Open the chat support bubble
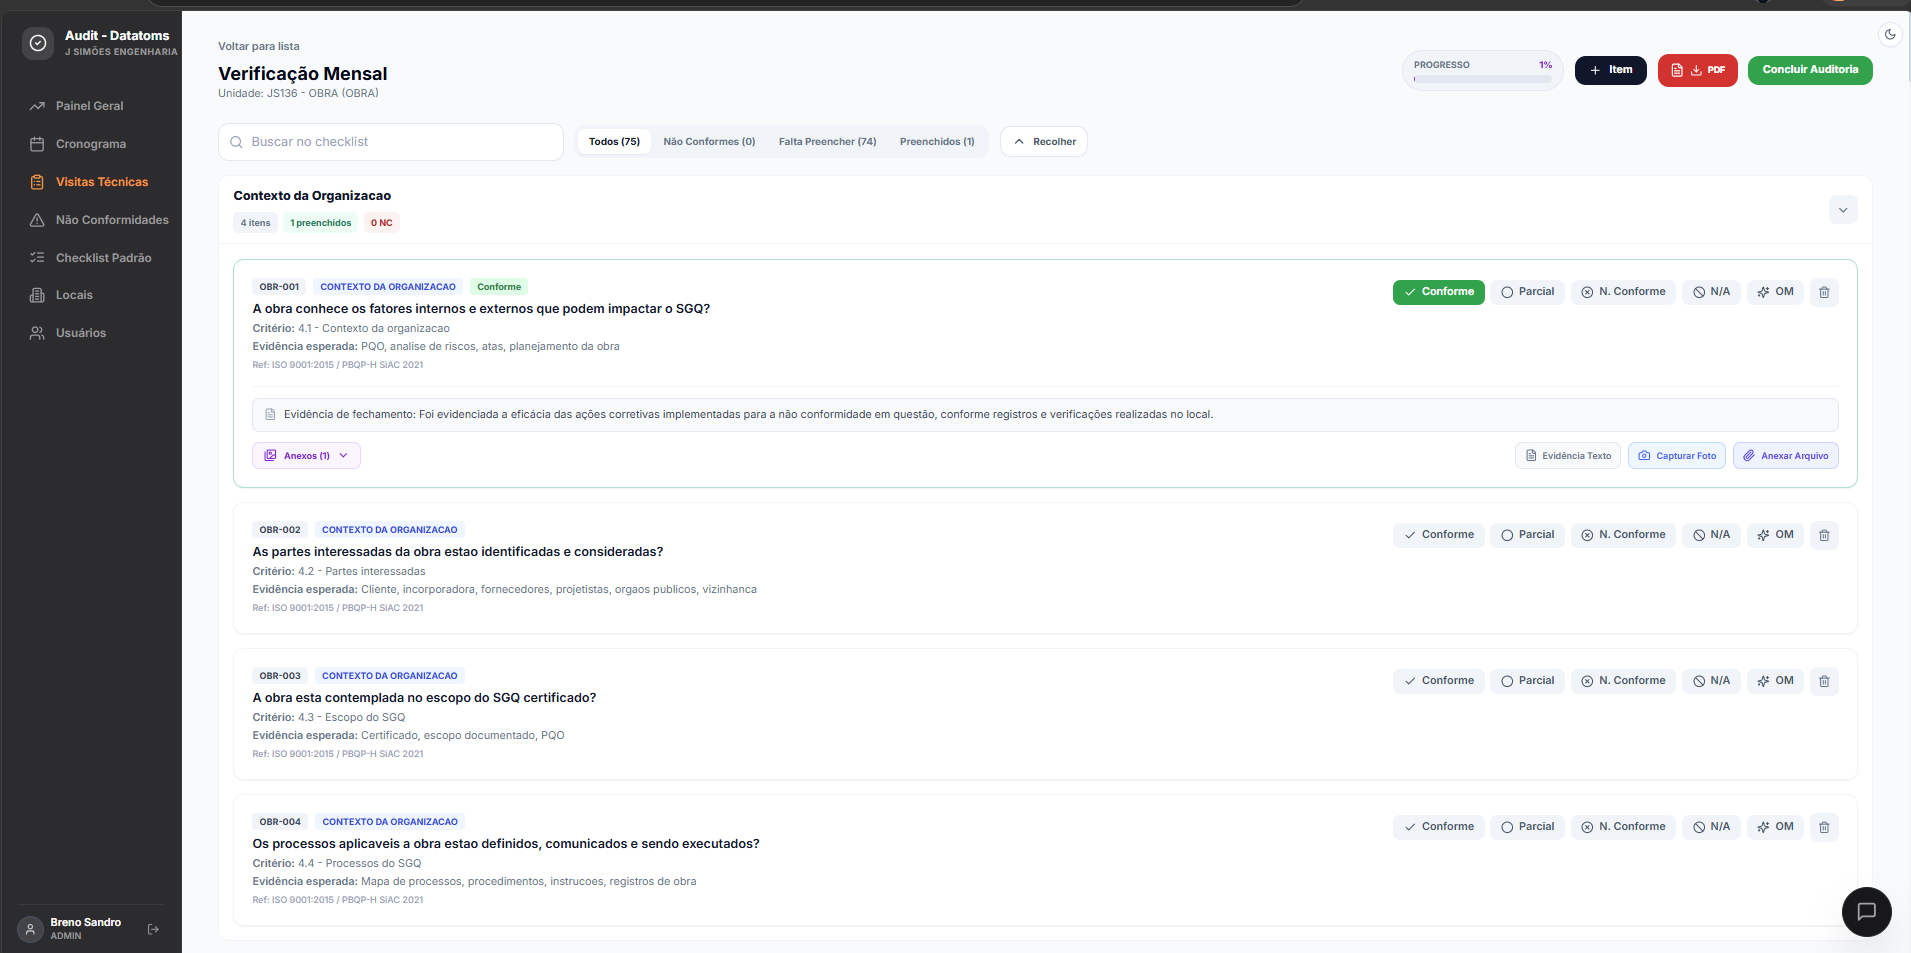Viewport: 1911px width, 953px height. 1866,911
